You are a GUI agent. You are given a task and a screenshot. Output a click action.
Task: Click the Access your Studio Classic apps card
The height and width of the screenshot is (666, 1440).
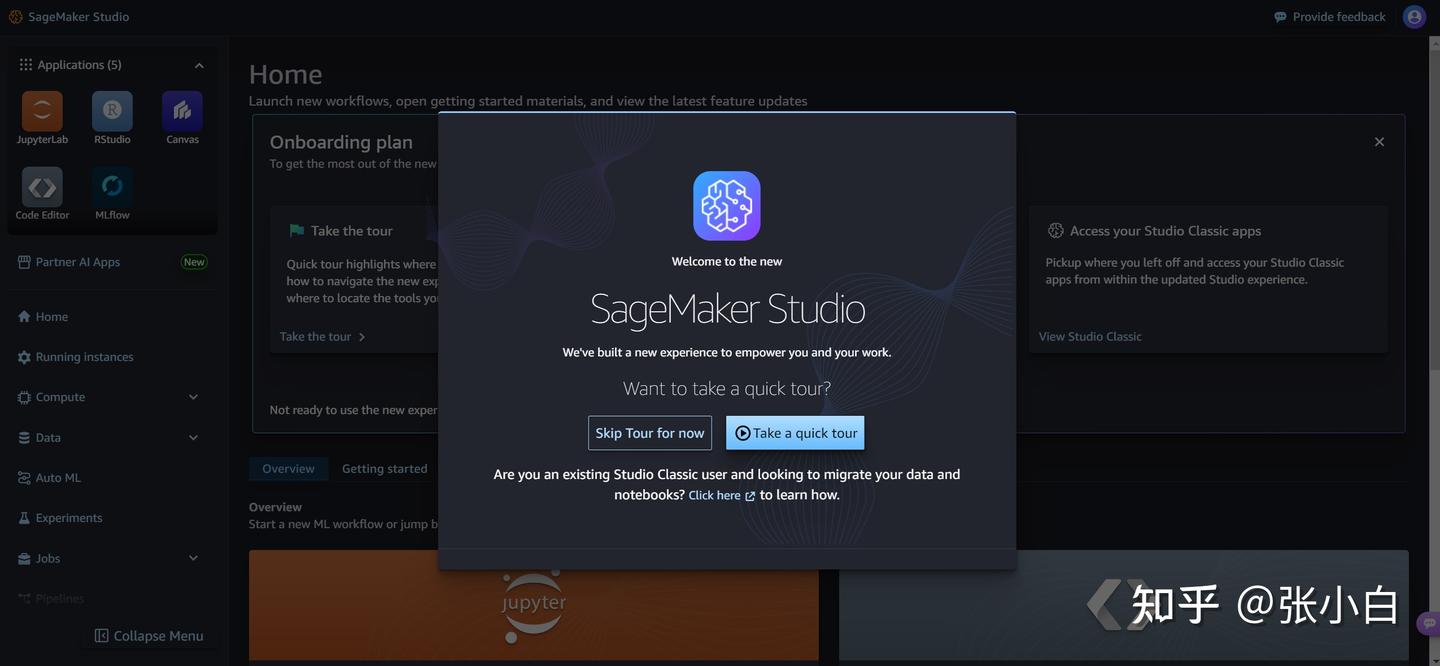[1208, 279]
